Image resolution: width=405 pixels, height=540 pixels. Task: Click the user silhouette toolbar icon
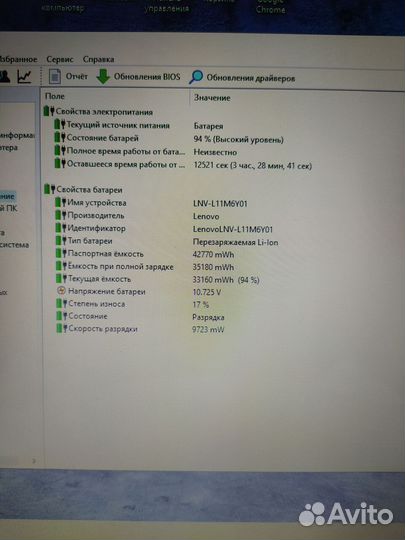[x=5, y=76]
